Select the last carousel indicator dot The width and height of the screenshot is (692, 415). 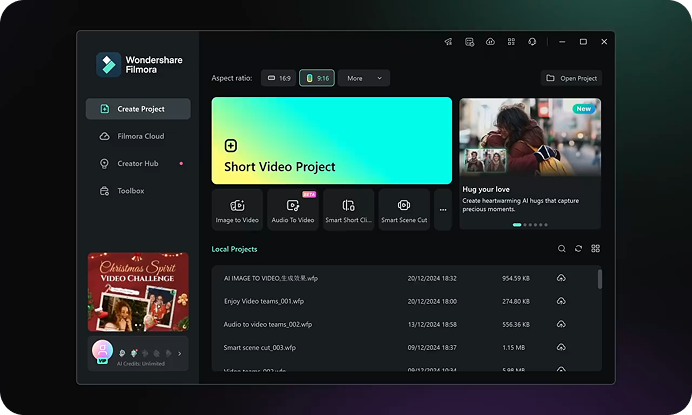click(546, 225)
